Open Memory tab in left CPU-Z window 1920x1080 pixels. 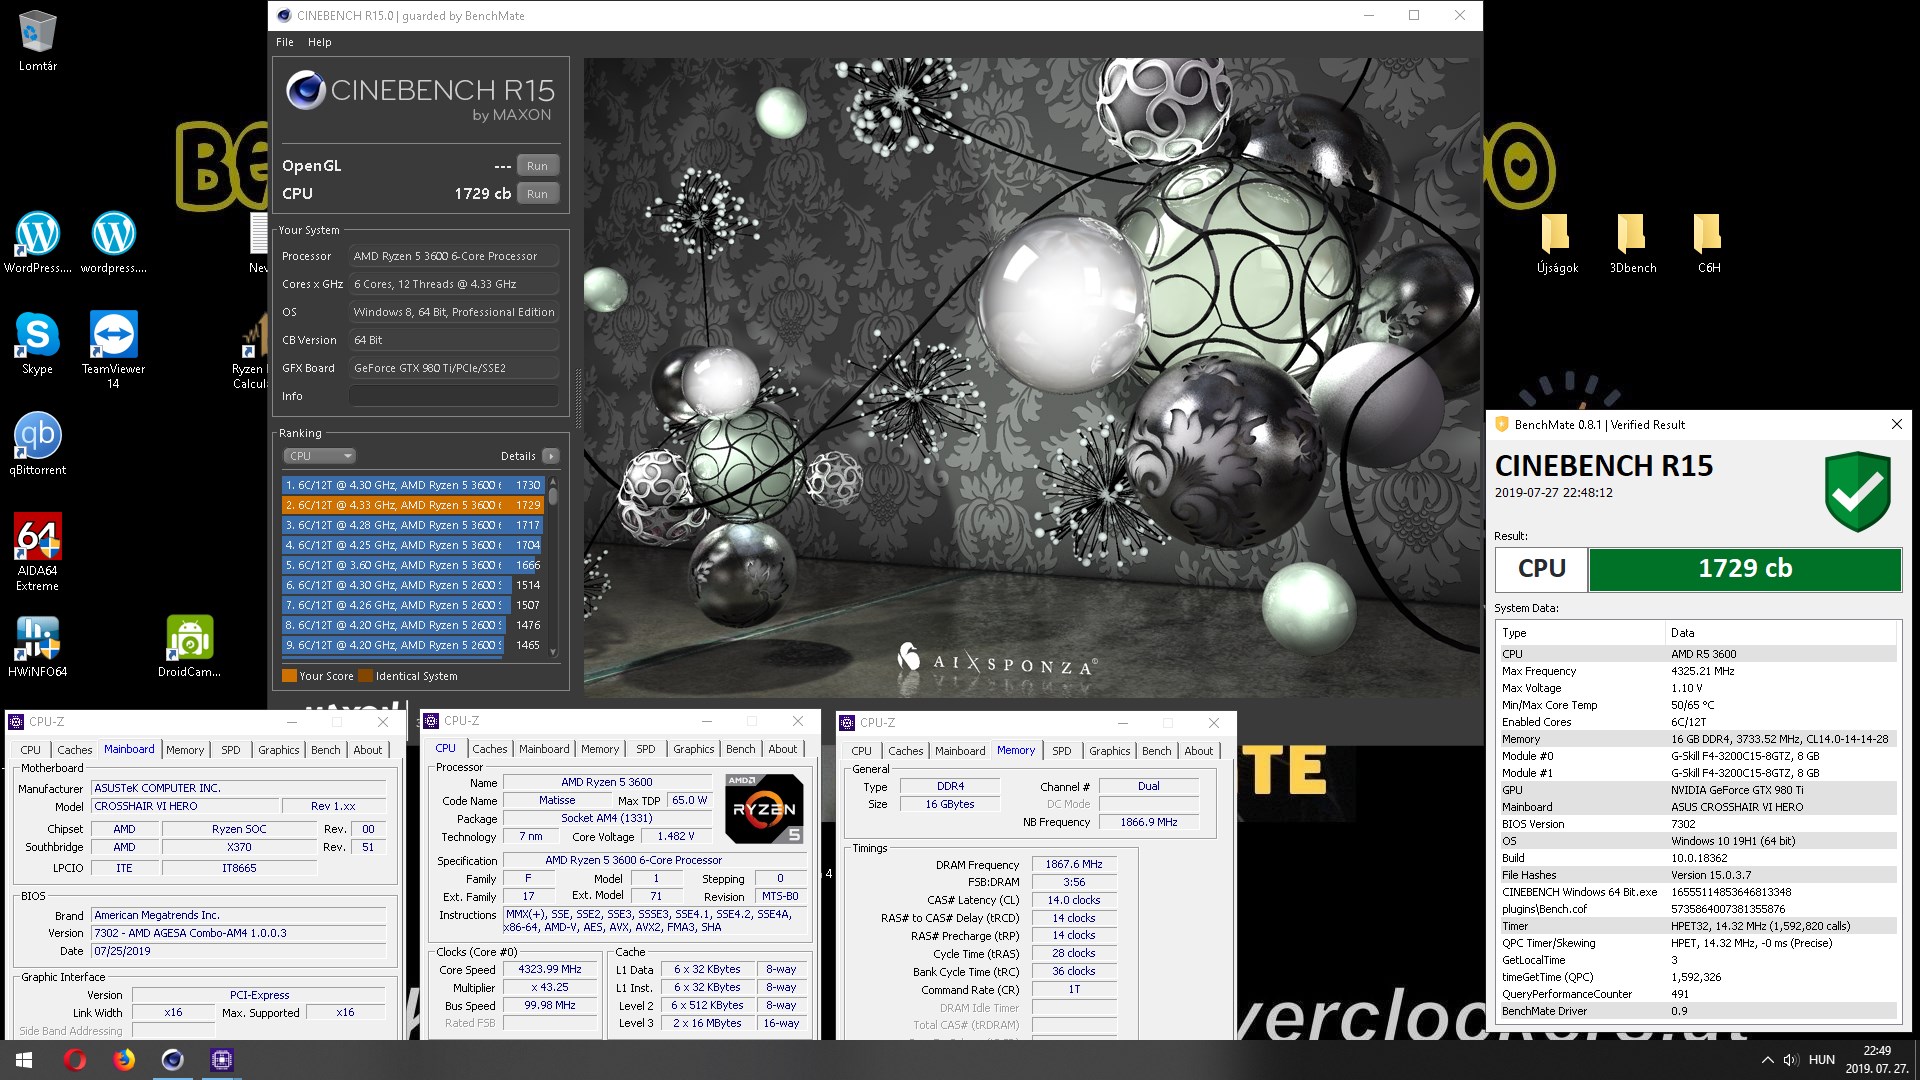[185, 750]
